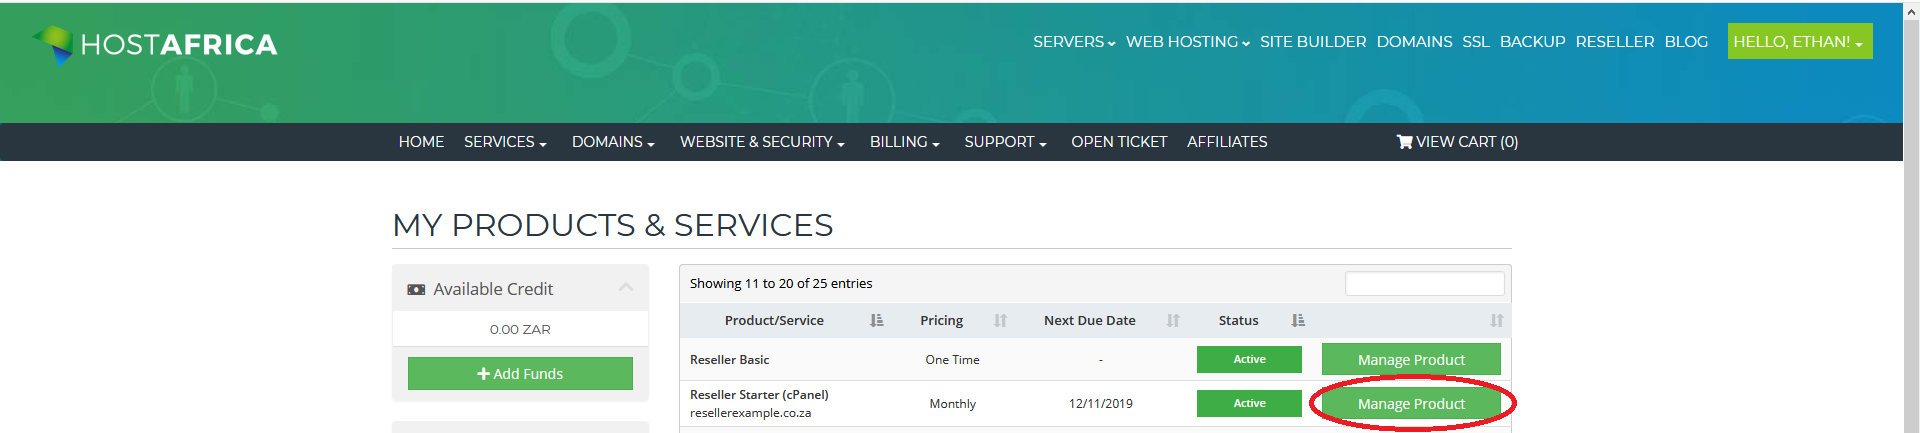This screenshot has width=1920, height=433.
Task: Click the 12/11/2019 due date
Action: (x=1100, y=404)
